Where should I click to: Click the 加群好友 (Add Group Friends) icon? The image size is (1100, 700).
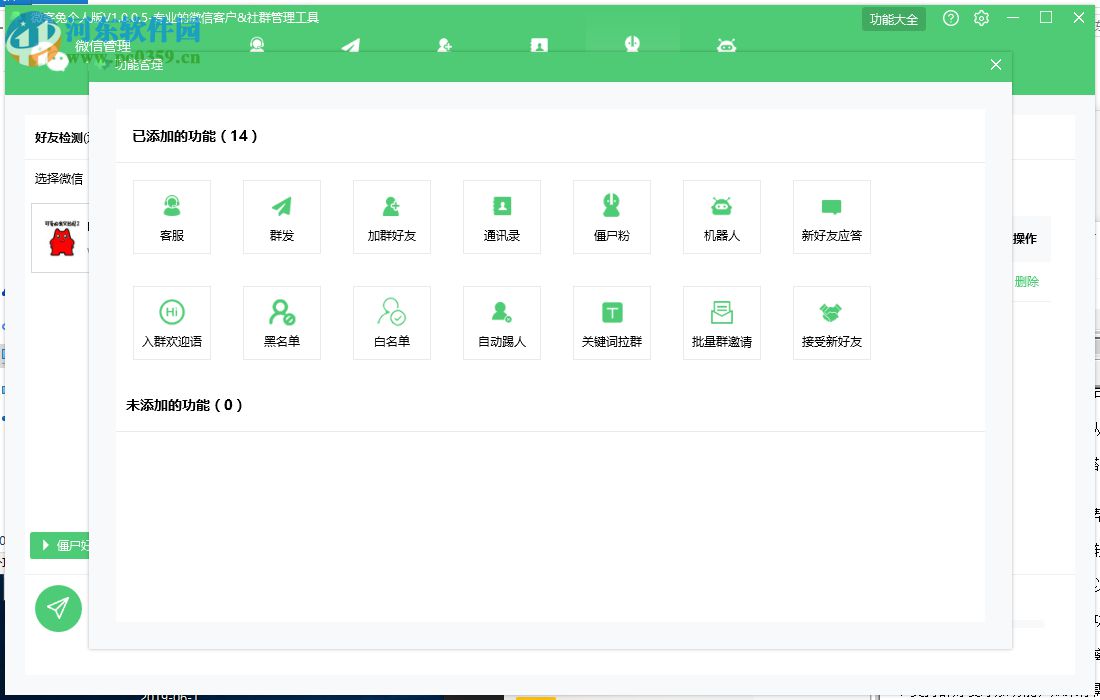[x=391, y=216]
